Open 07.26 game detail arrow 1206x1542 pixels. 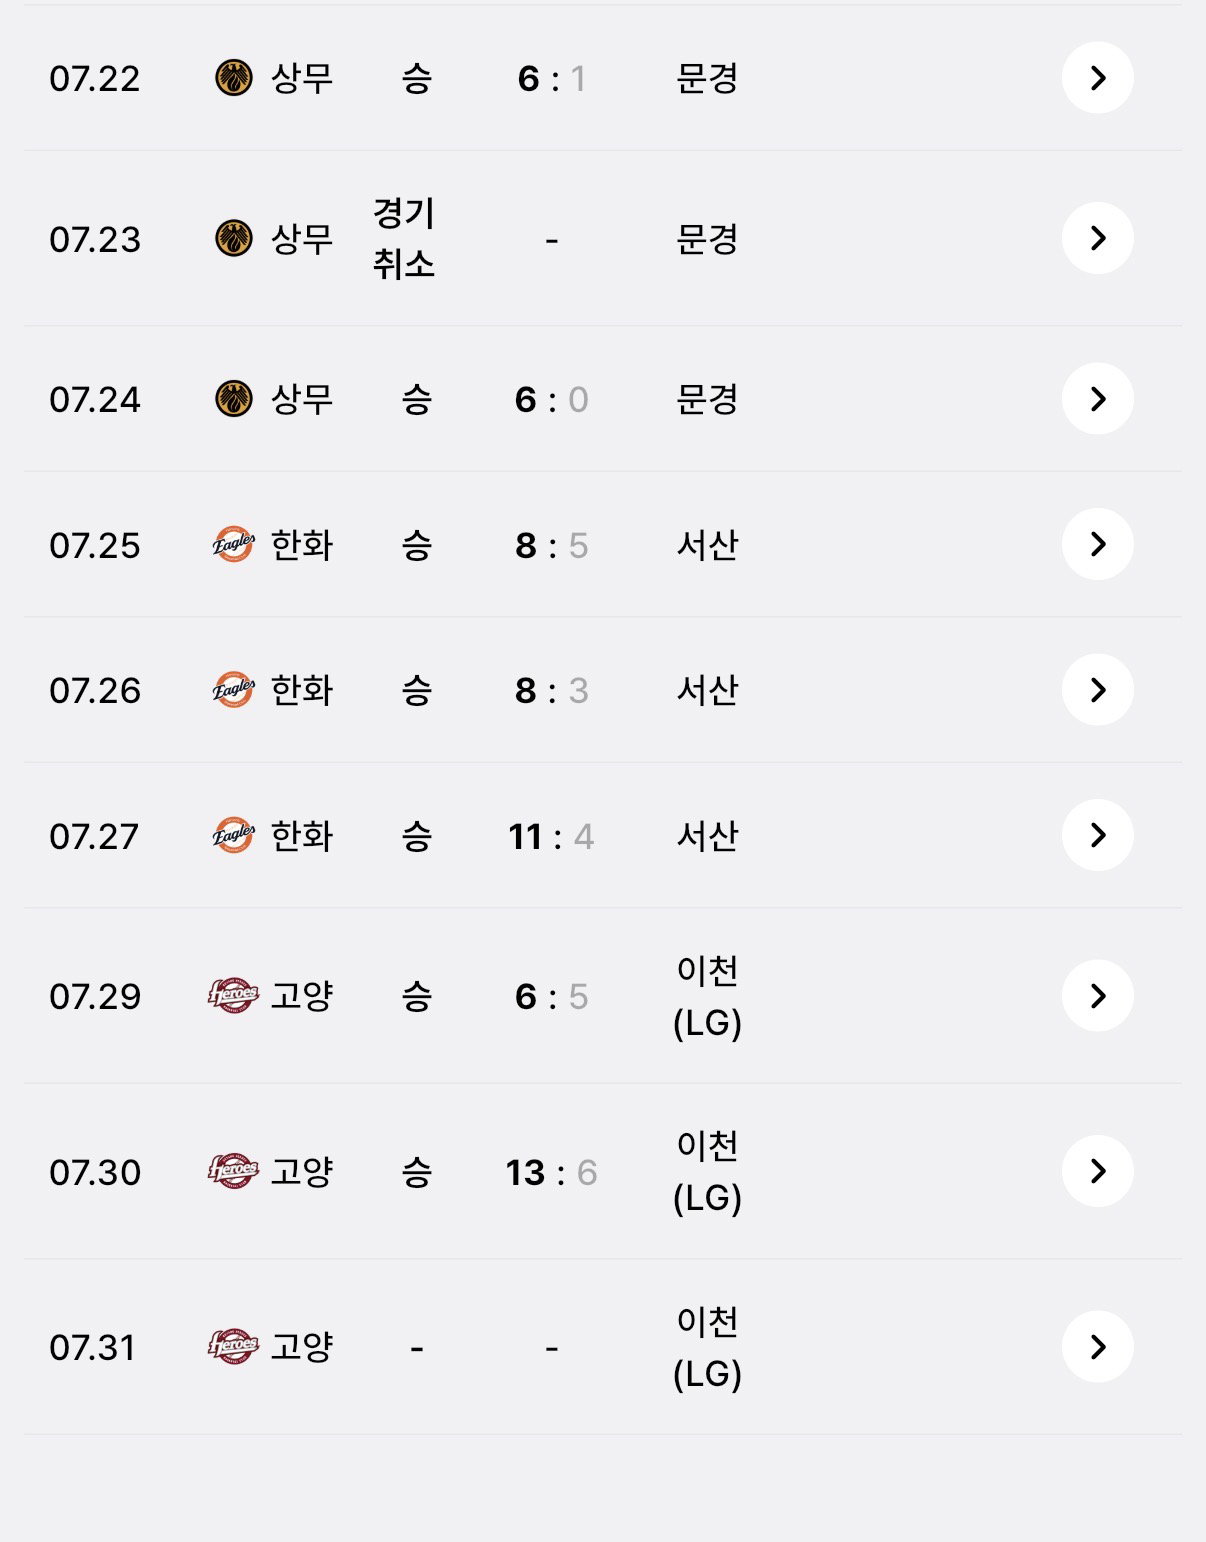(x=1097, y=690)
